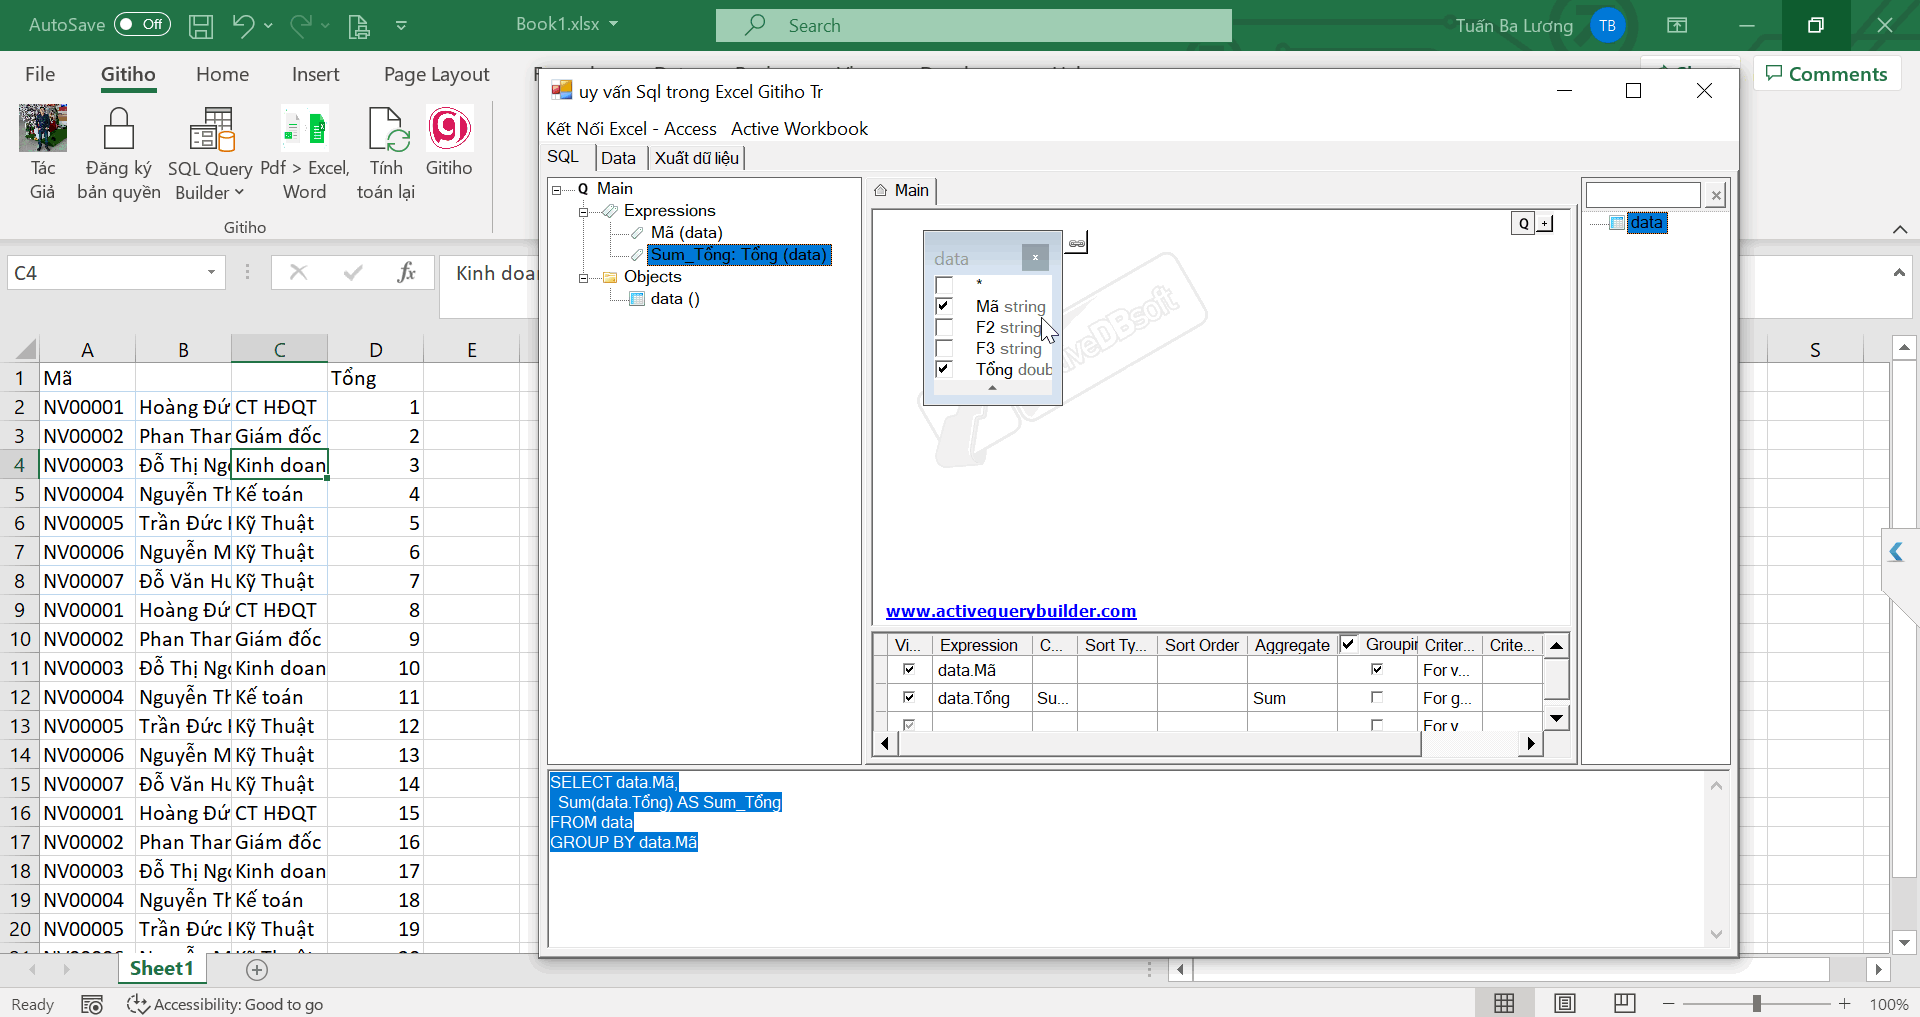
Task: Open the Insert Function fx button
Action: (406, 272)
